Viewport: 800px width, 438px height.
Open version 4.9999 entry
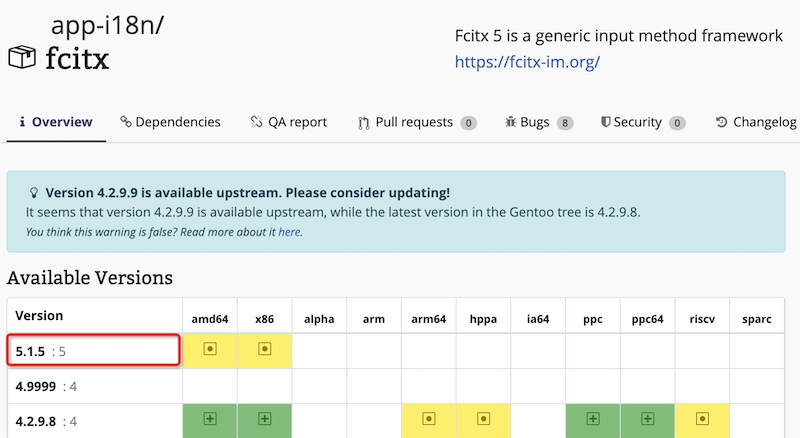click(x=36, y=386)
